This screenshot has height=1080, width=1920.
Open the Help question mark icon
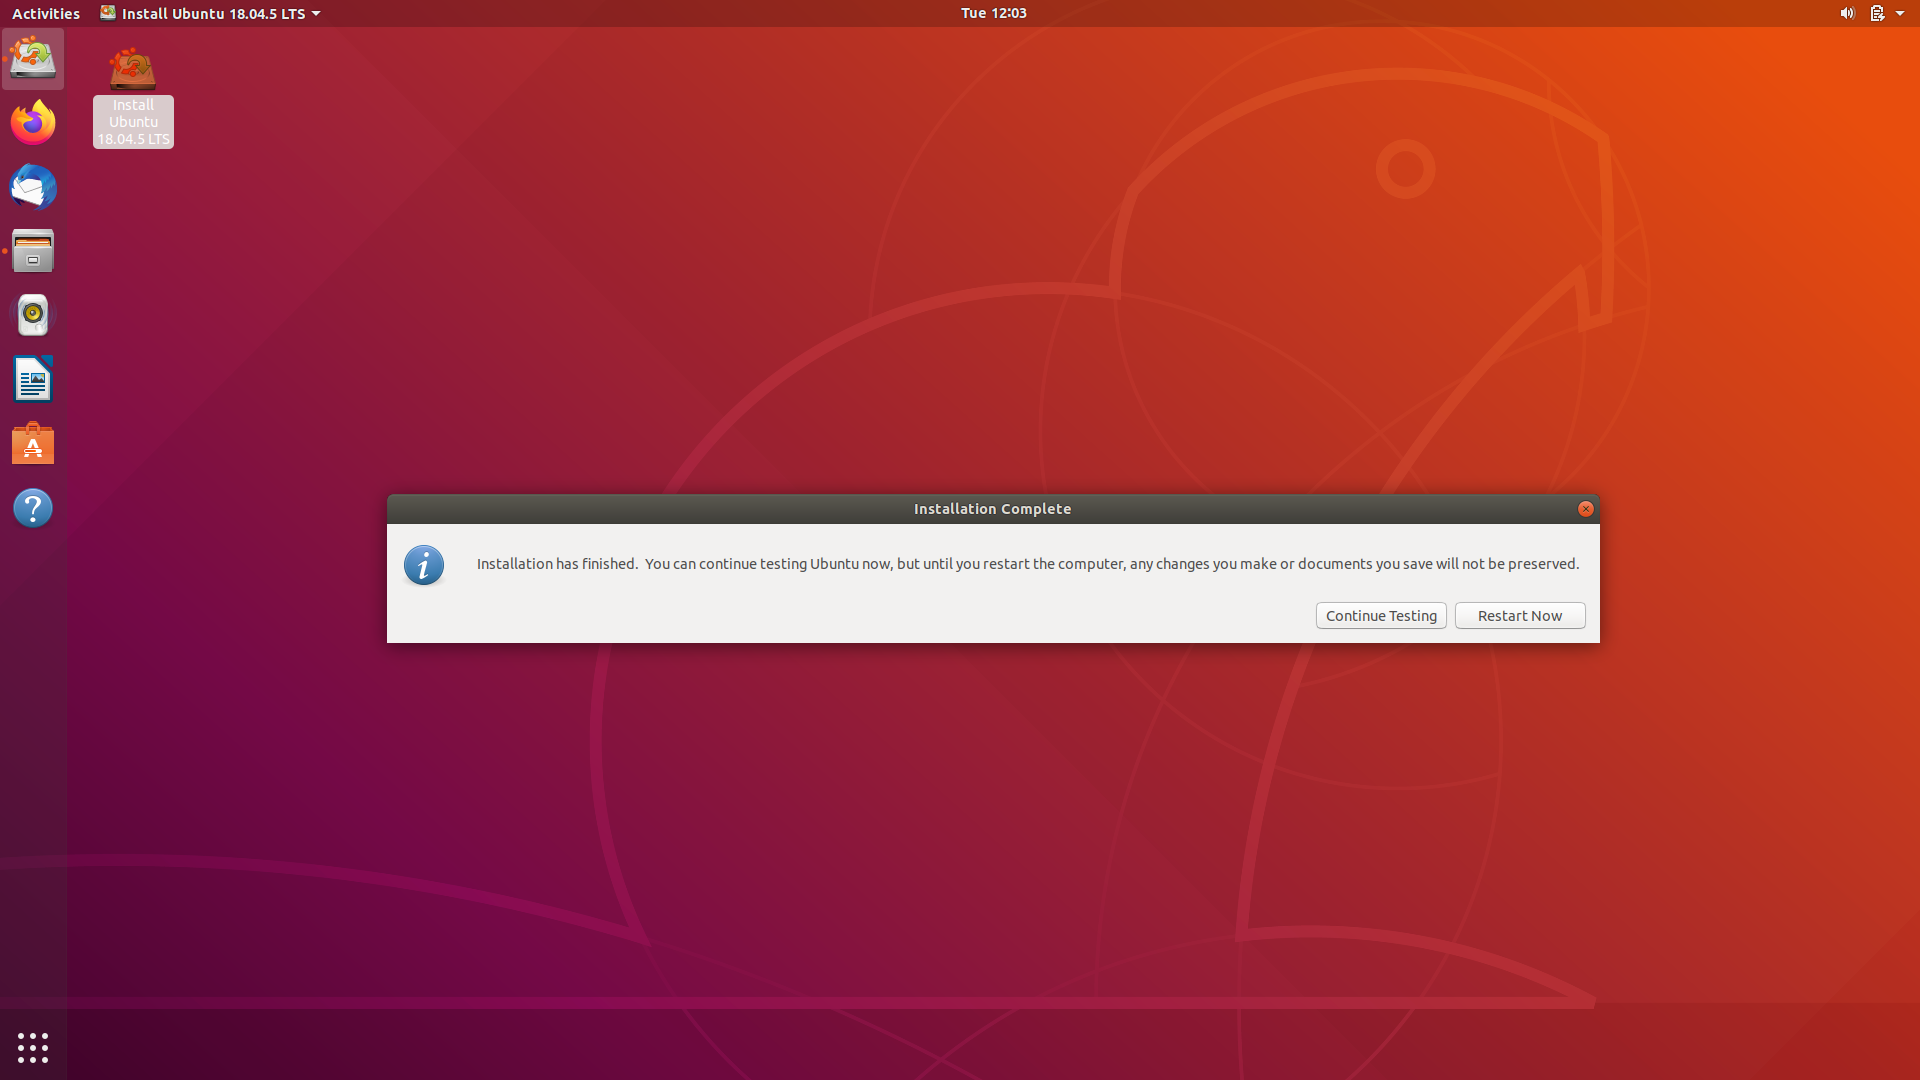tap(33, 508)
